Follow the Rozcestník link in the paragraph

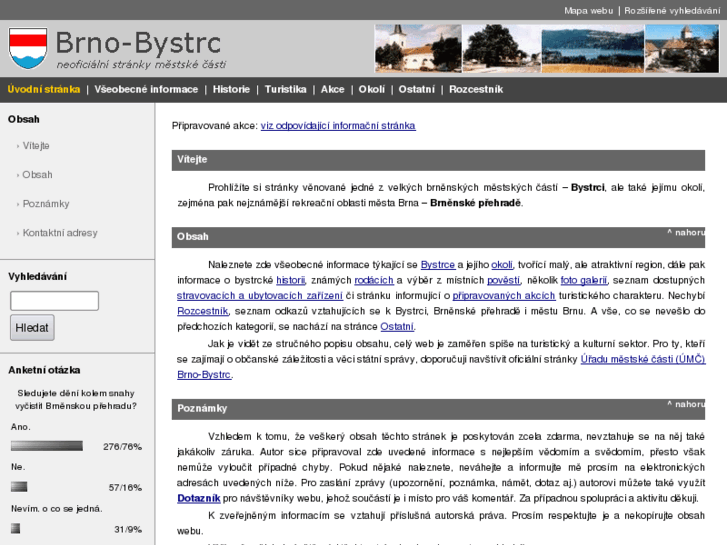[x=203, y=311]
